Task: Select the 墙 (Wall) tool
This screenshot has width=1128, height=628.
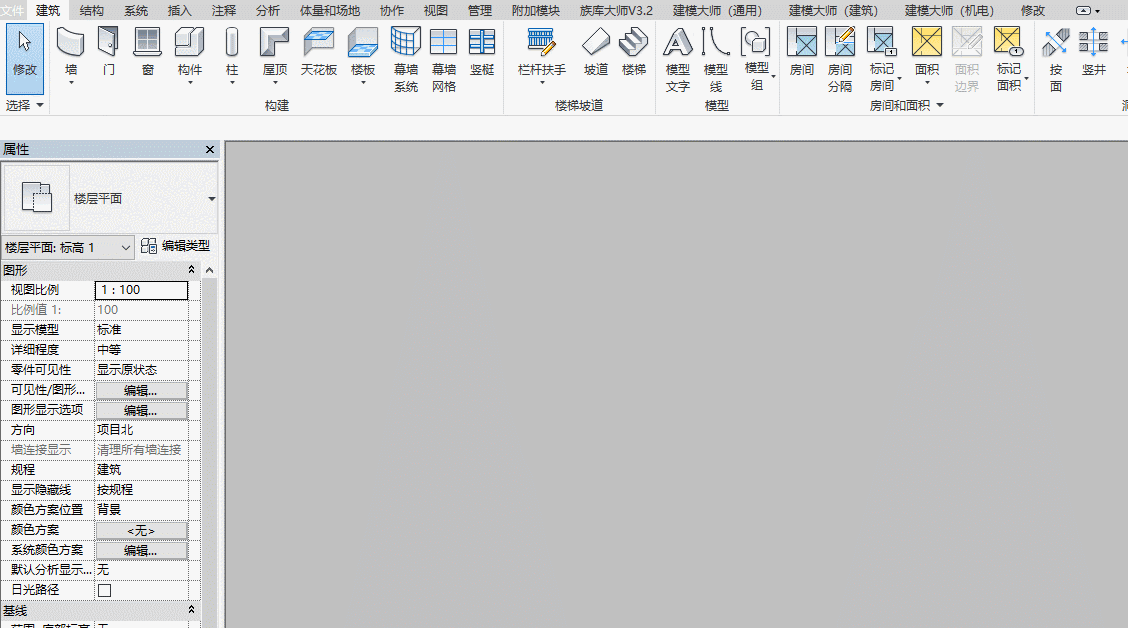Action: pyautogui.click(x=70, y=55)
